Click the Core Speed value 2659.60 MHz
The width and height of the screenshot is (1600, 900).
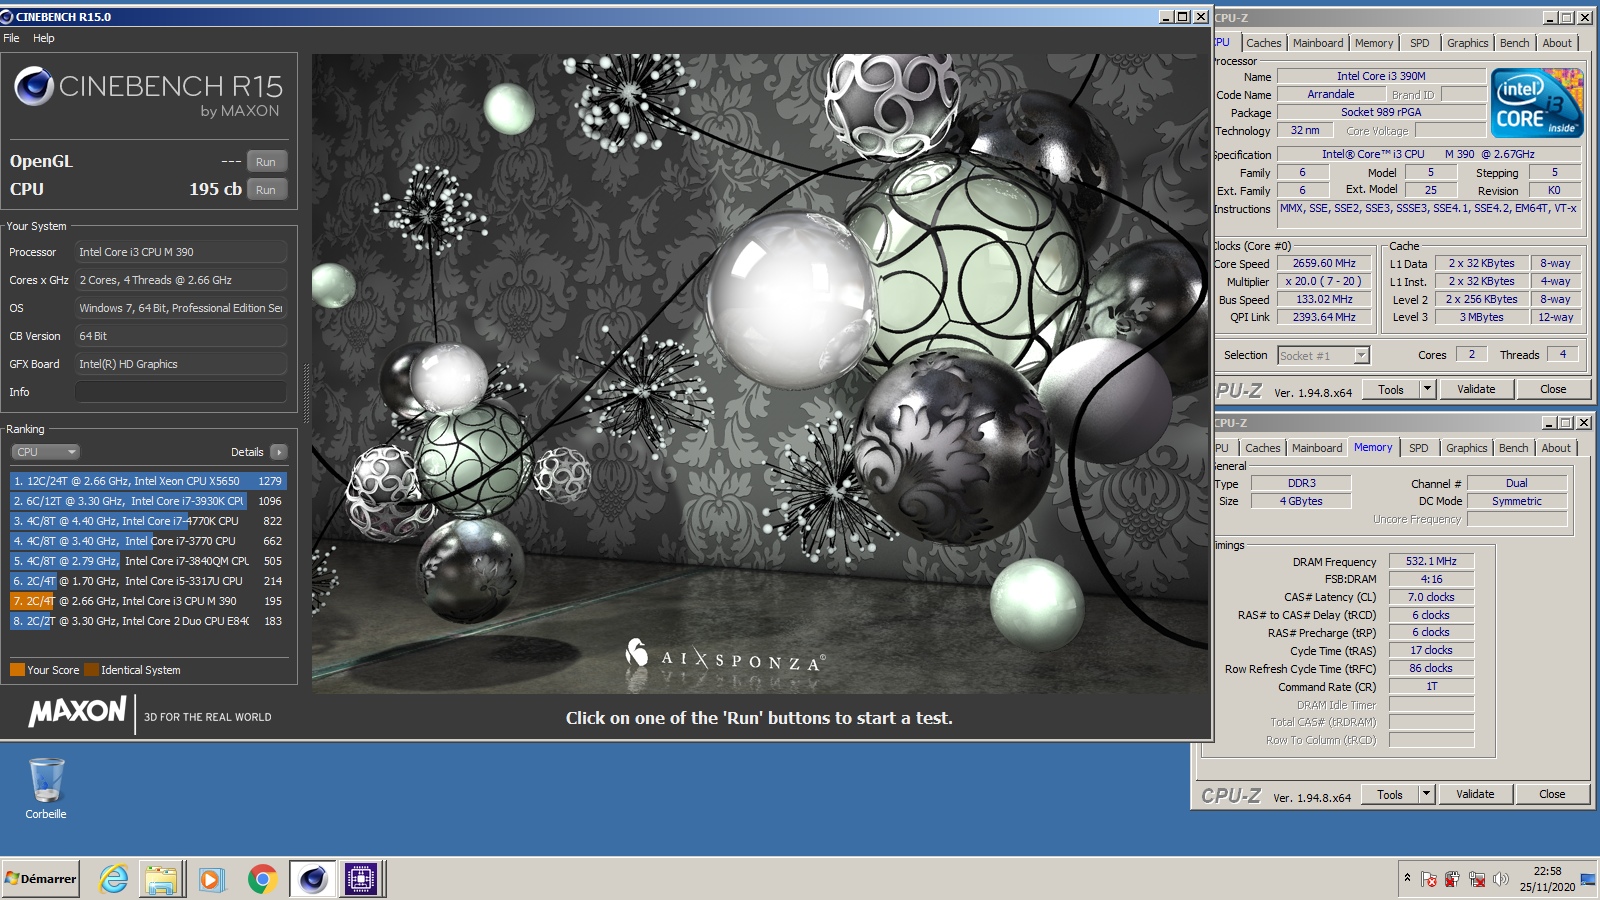tap(1324, 264)
